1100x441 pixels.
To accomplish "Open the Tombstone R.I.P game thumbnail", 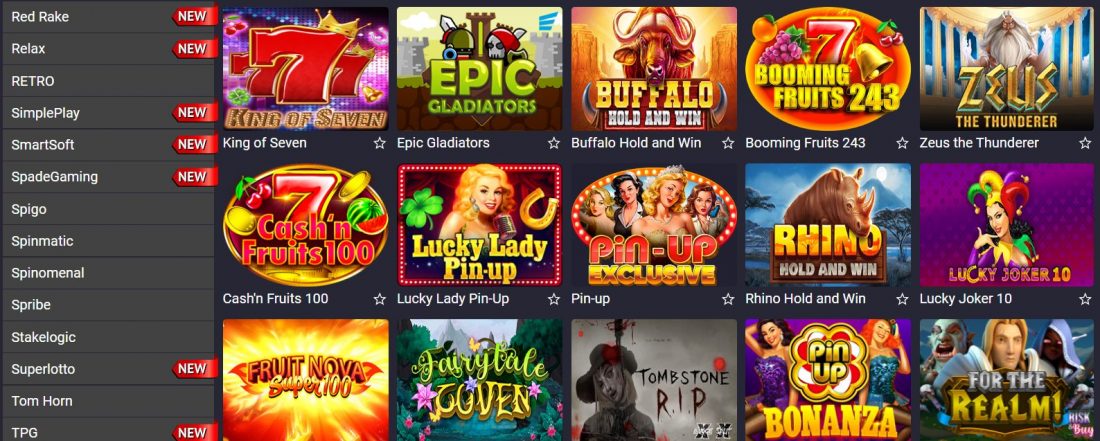I will click(x=654, y=380).
